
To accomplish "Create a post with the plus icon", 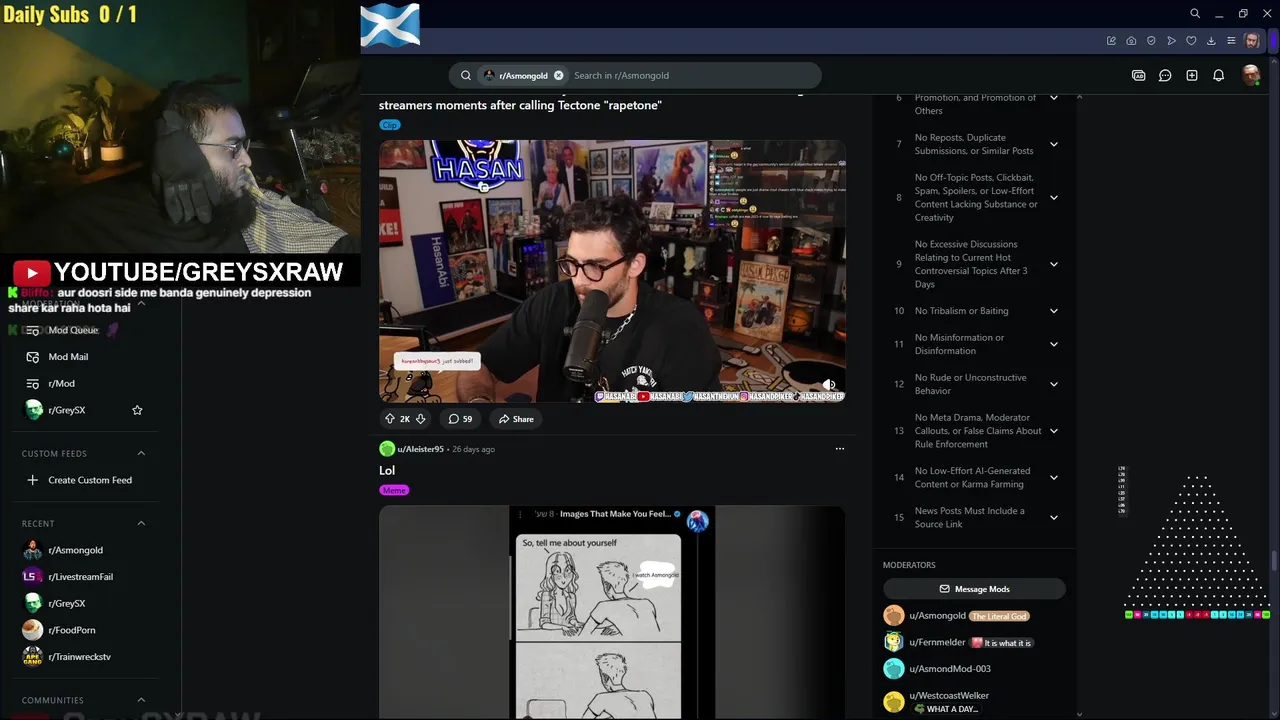I will [1192, 75].
